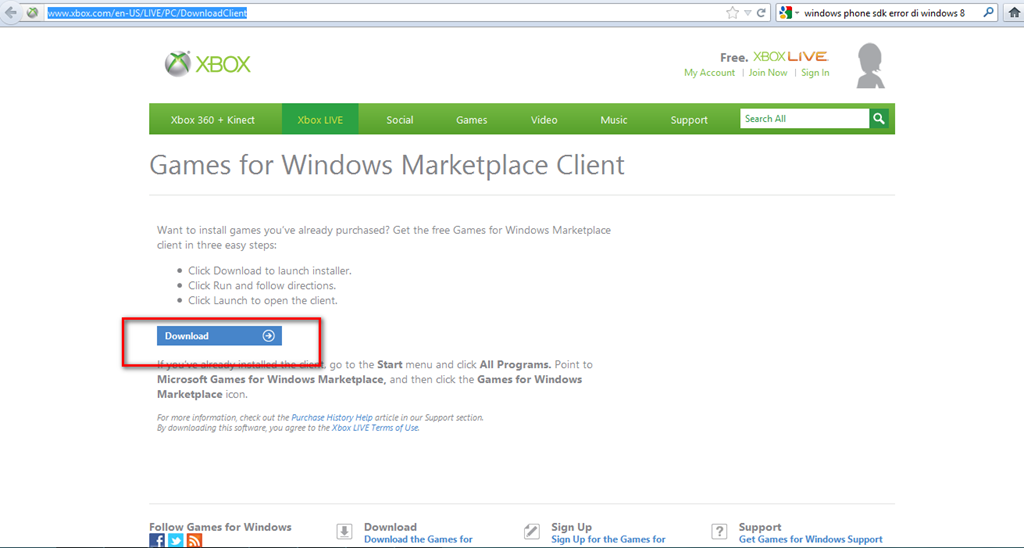Image resolution: width=1024 pixels, height=548 pixels.
Task: Open the Purchase History Help article link
Action: 332,417
